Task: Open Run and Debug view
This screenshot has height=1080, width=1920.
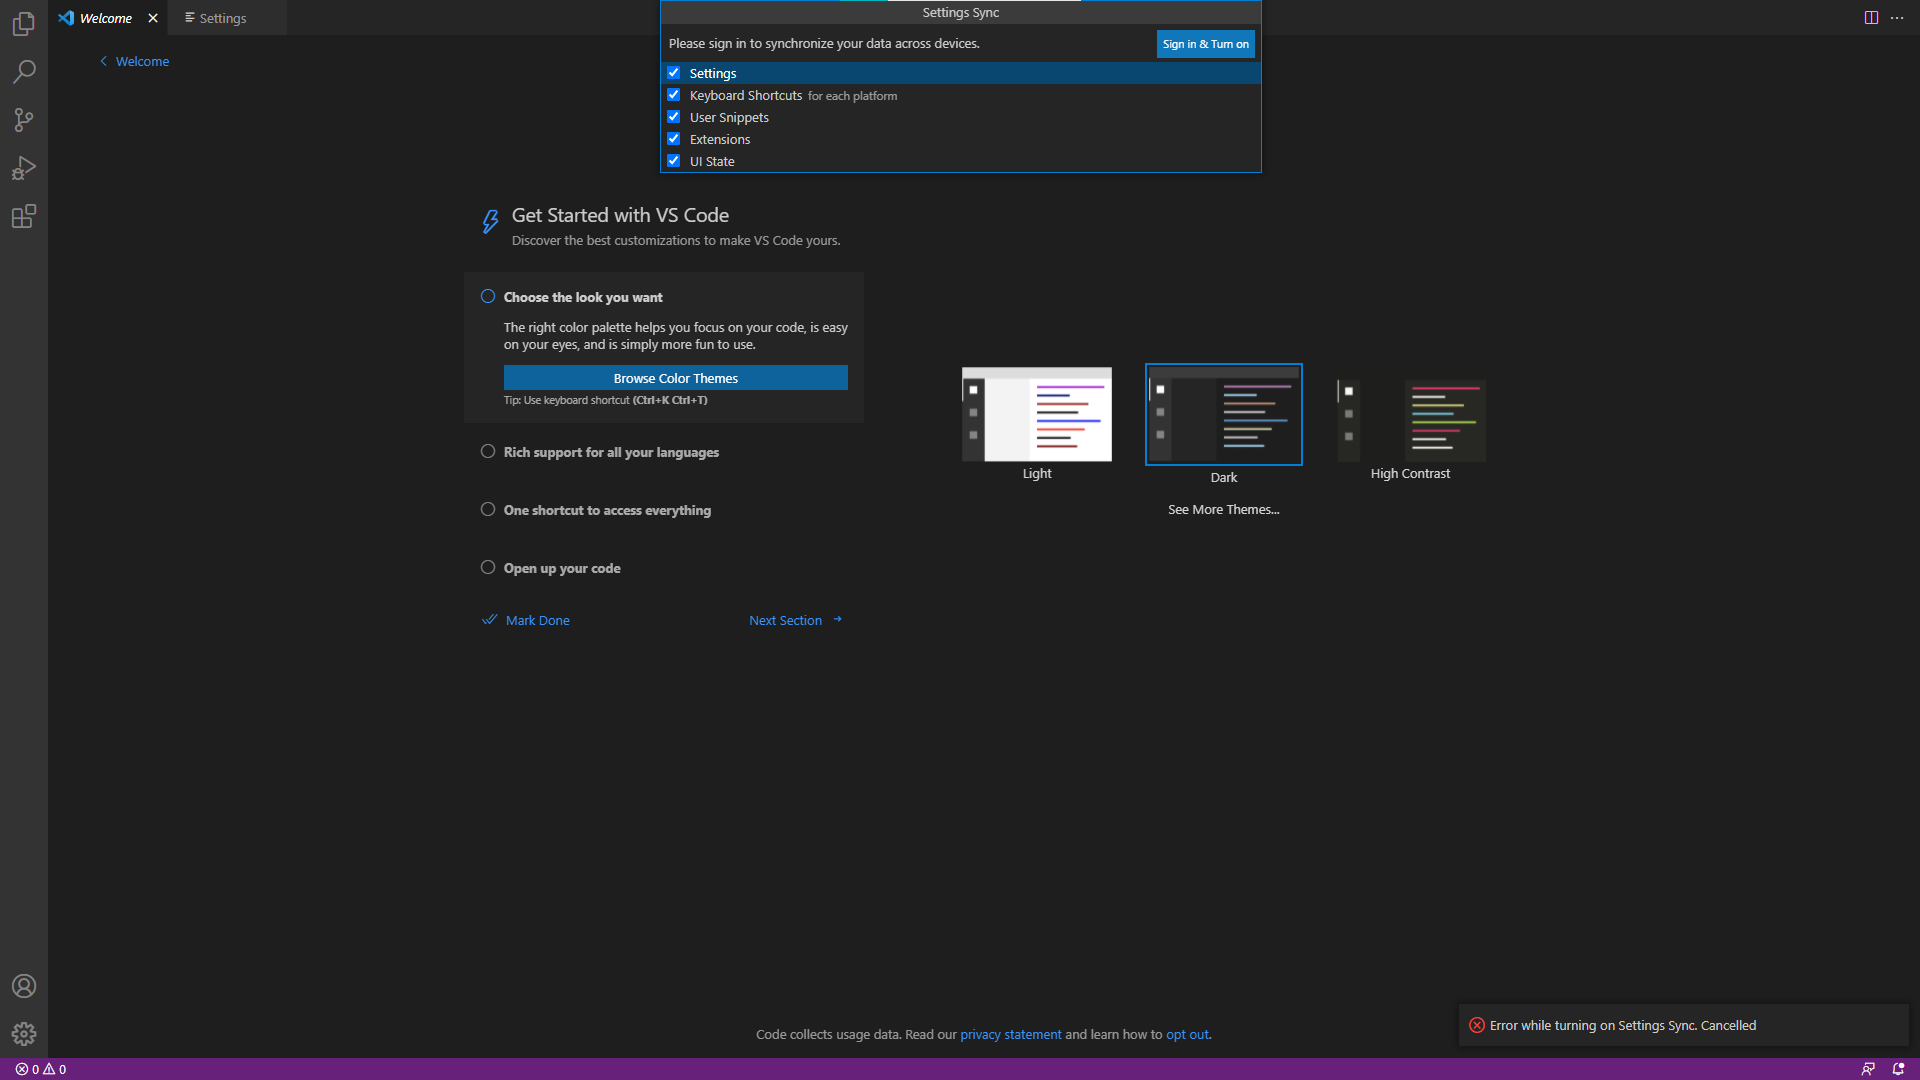Action: [24, 168]
